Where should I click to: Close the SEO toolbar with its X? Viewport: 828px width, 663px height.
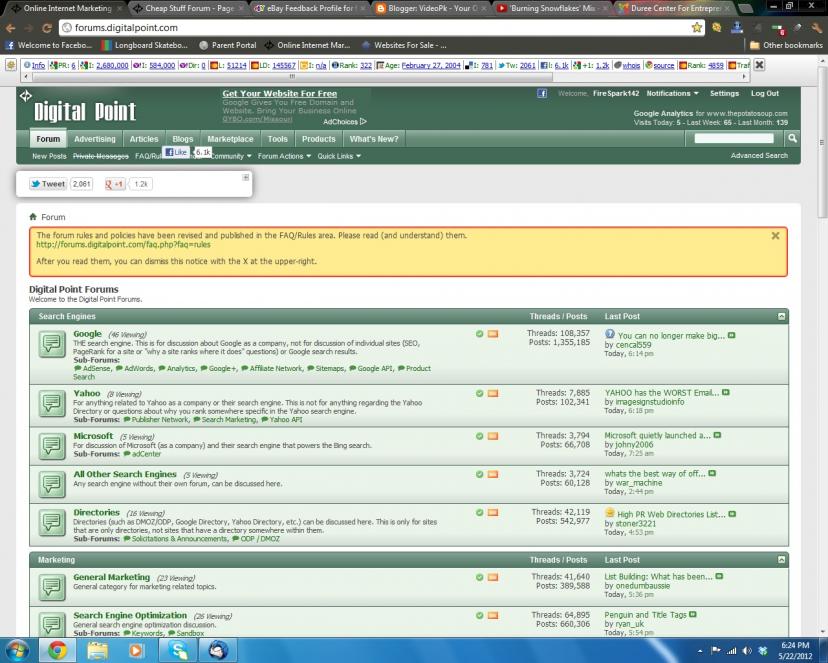[759, 65]
